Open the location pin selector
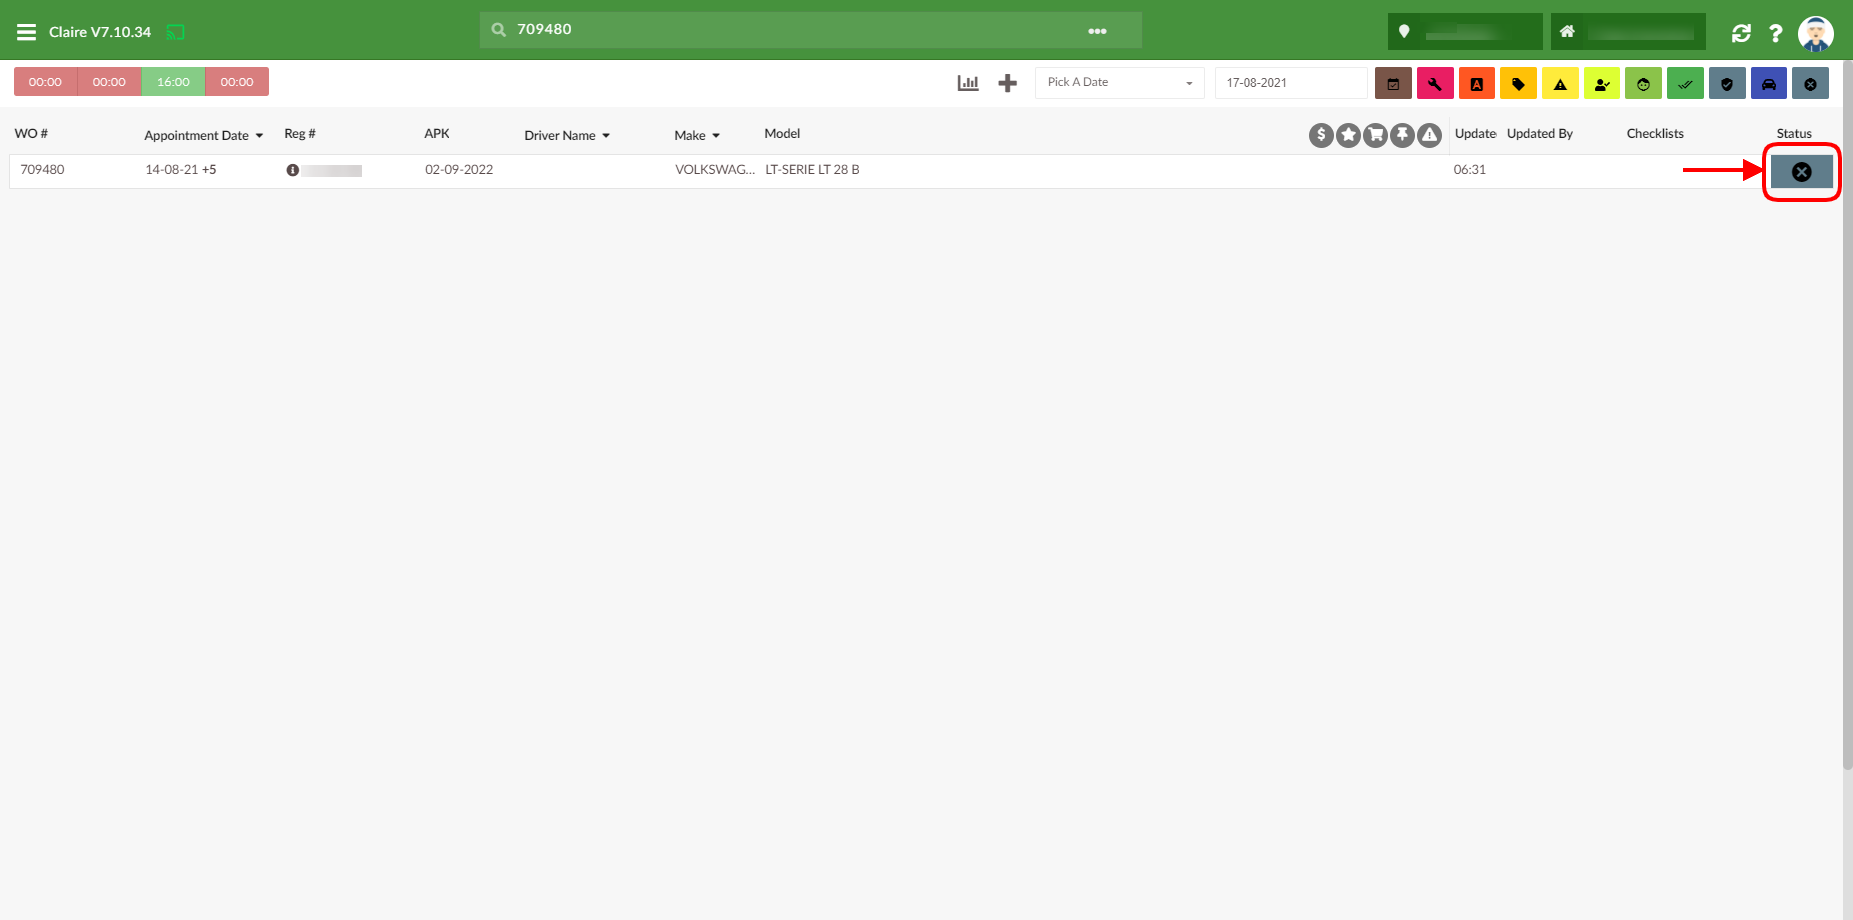This screenshot has width=1853, height=920. point(1465,31)
